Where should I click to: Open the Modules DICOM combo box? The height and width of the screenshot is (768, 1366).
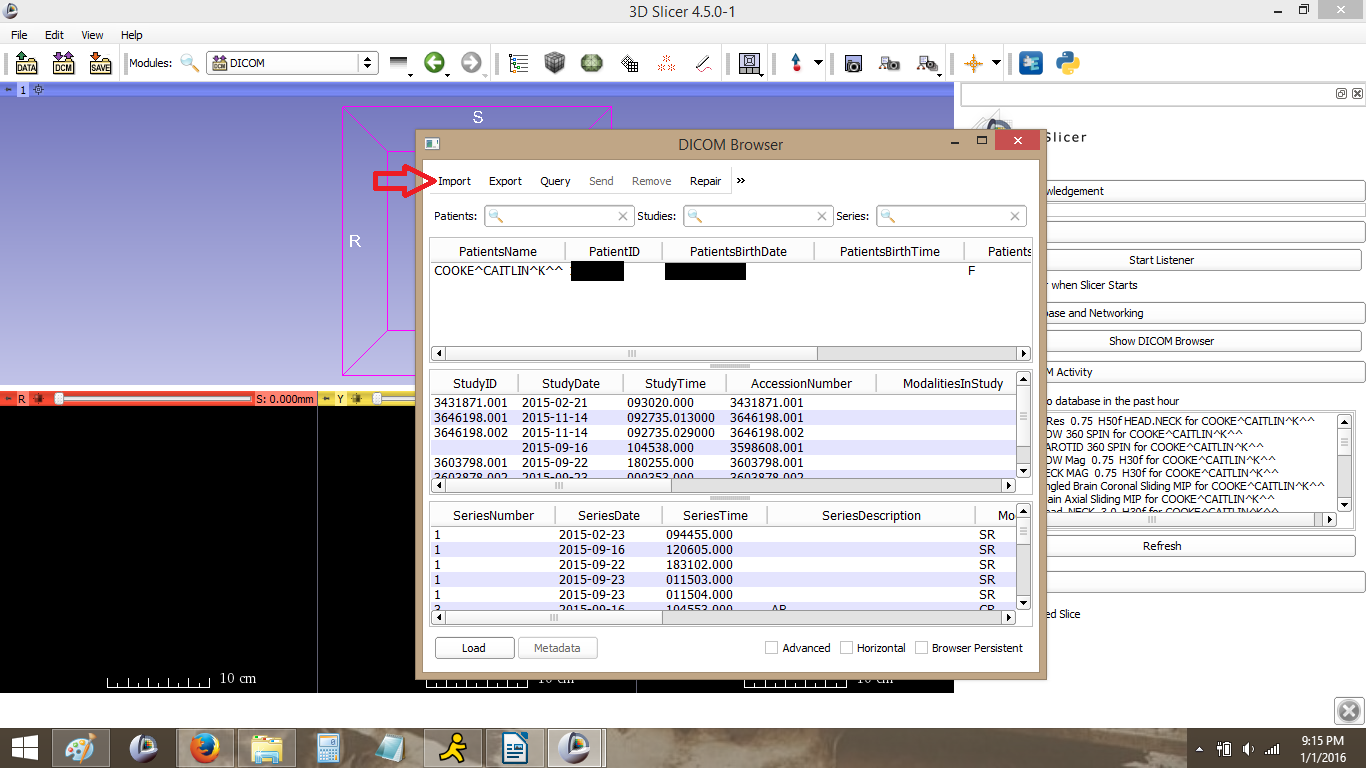[x=292, y=63]
